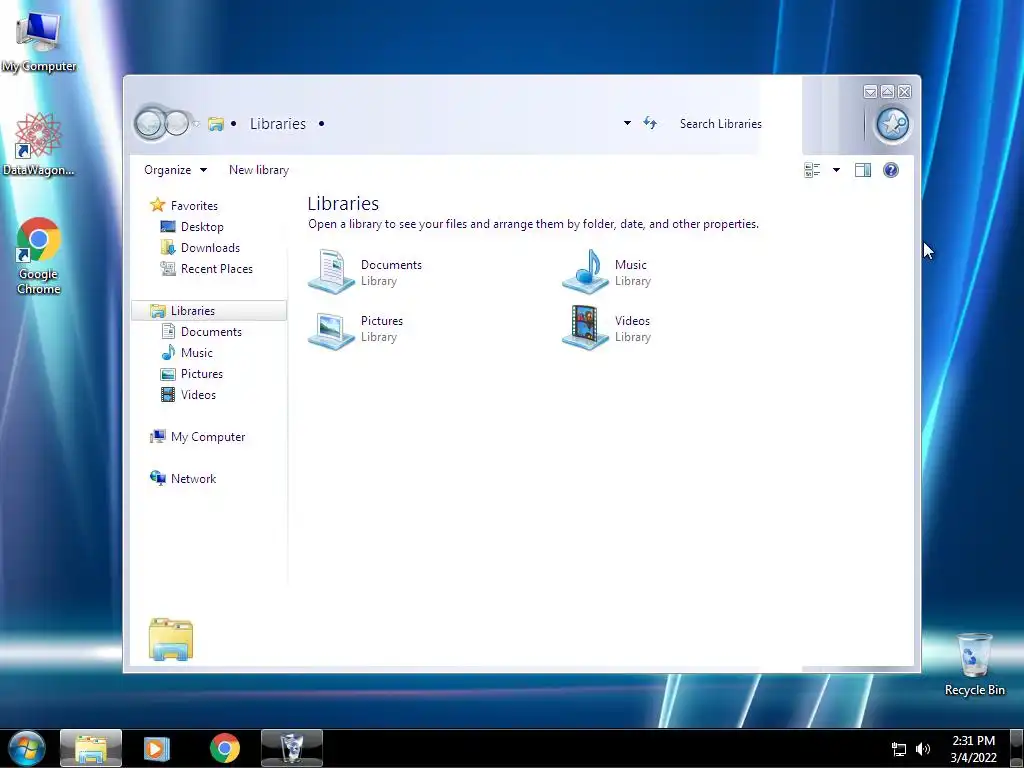The width and height of the screenshot is (1024, 768).
Task: Open Videos in the navigation pane
Action: click(x=198, y=394)
